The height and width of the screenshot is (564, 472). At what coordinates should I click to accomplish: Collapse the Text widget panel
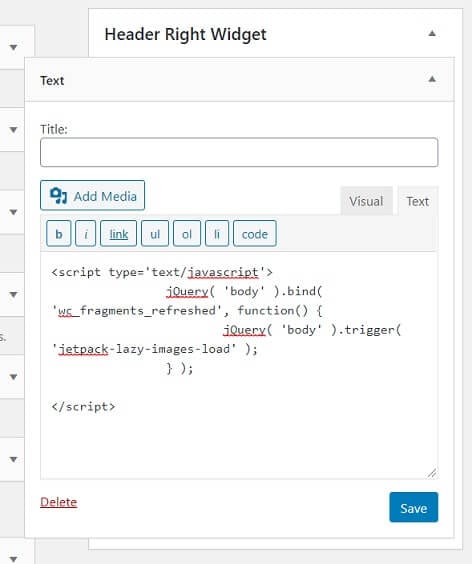pos(432,79)
